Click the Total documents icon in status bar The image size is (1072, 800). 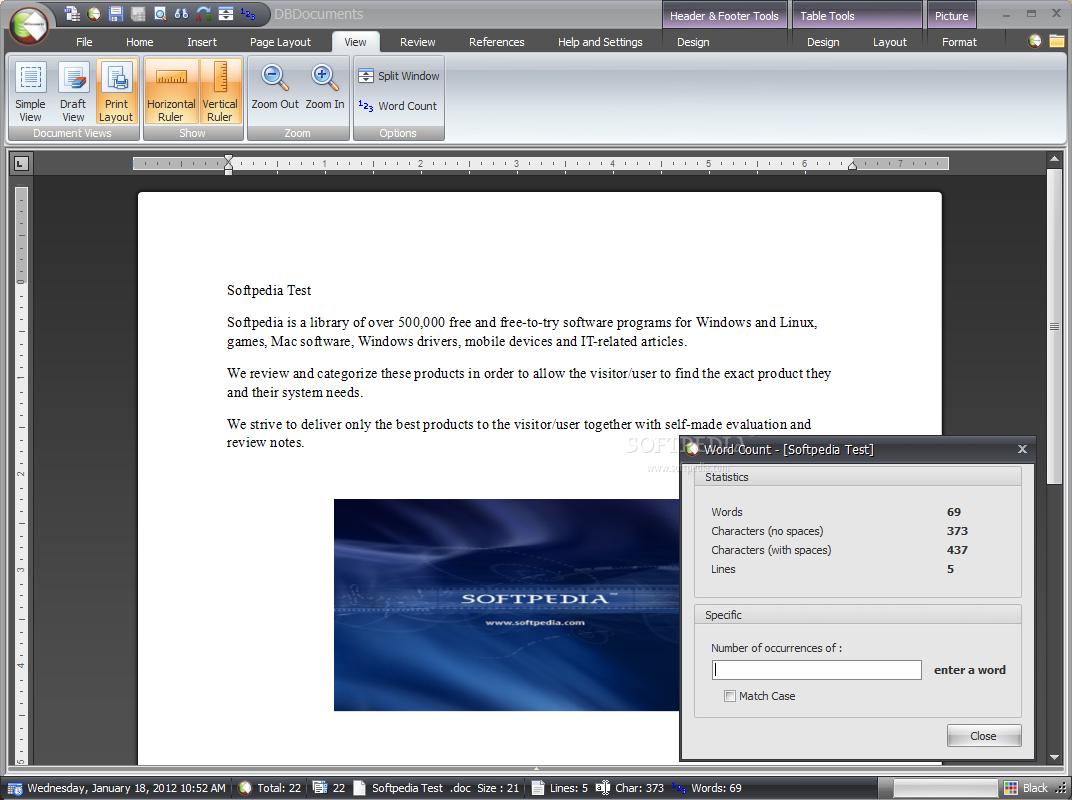(x=245, y=788)
